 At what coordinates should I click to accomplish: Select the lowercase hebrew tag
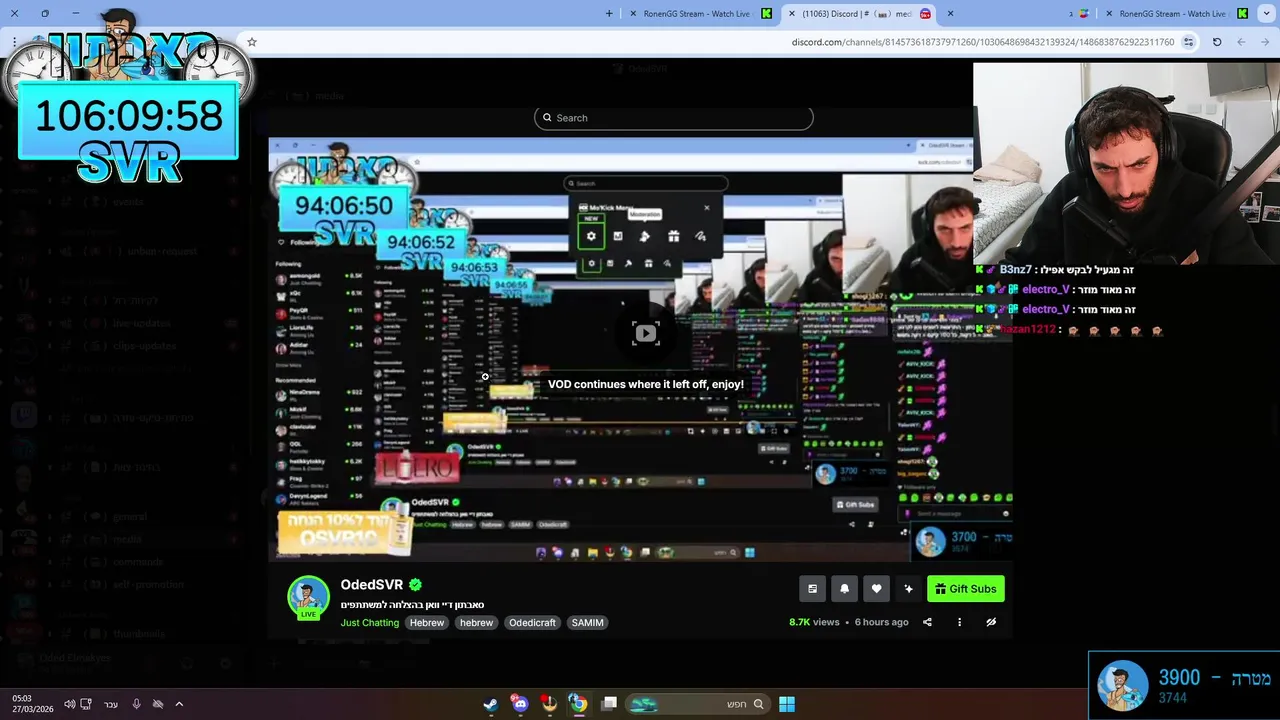(476, 623)
